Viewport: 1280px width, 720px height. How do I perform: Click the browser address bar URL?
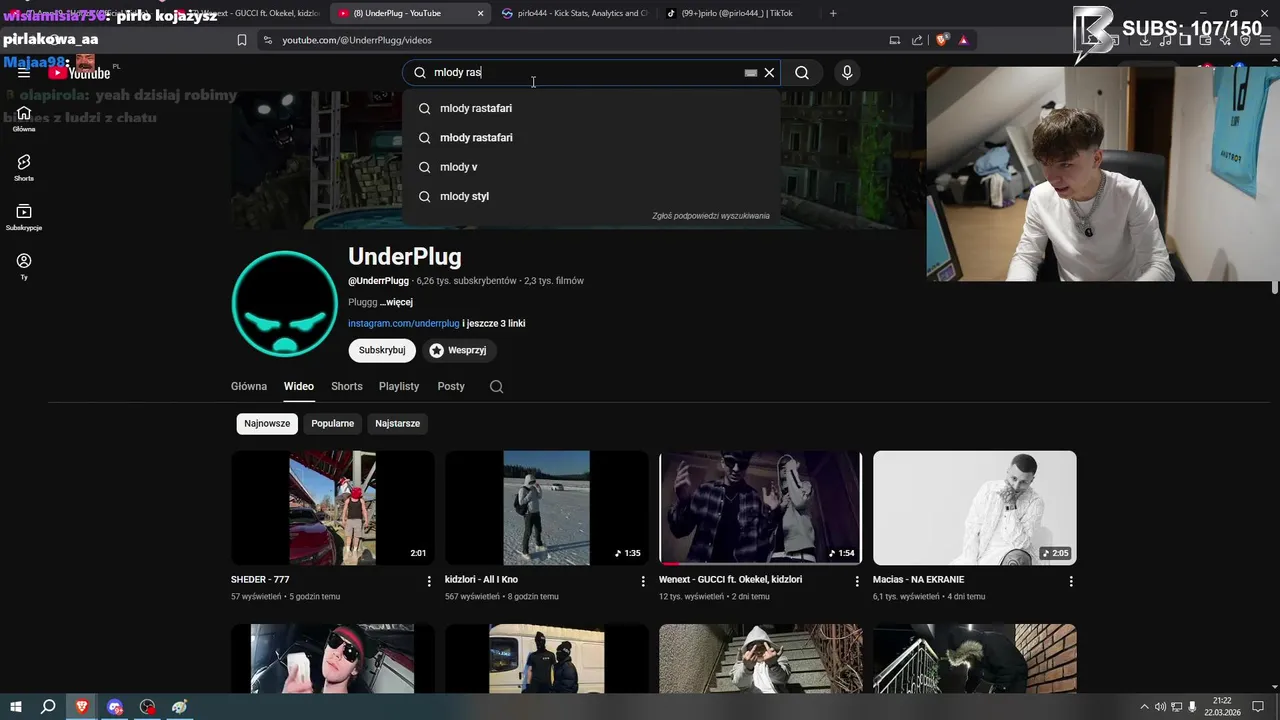click(357, 40)
